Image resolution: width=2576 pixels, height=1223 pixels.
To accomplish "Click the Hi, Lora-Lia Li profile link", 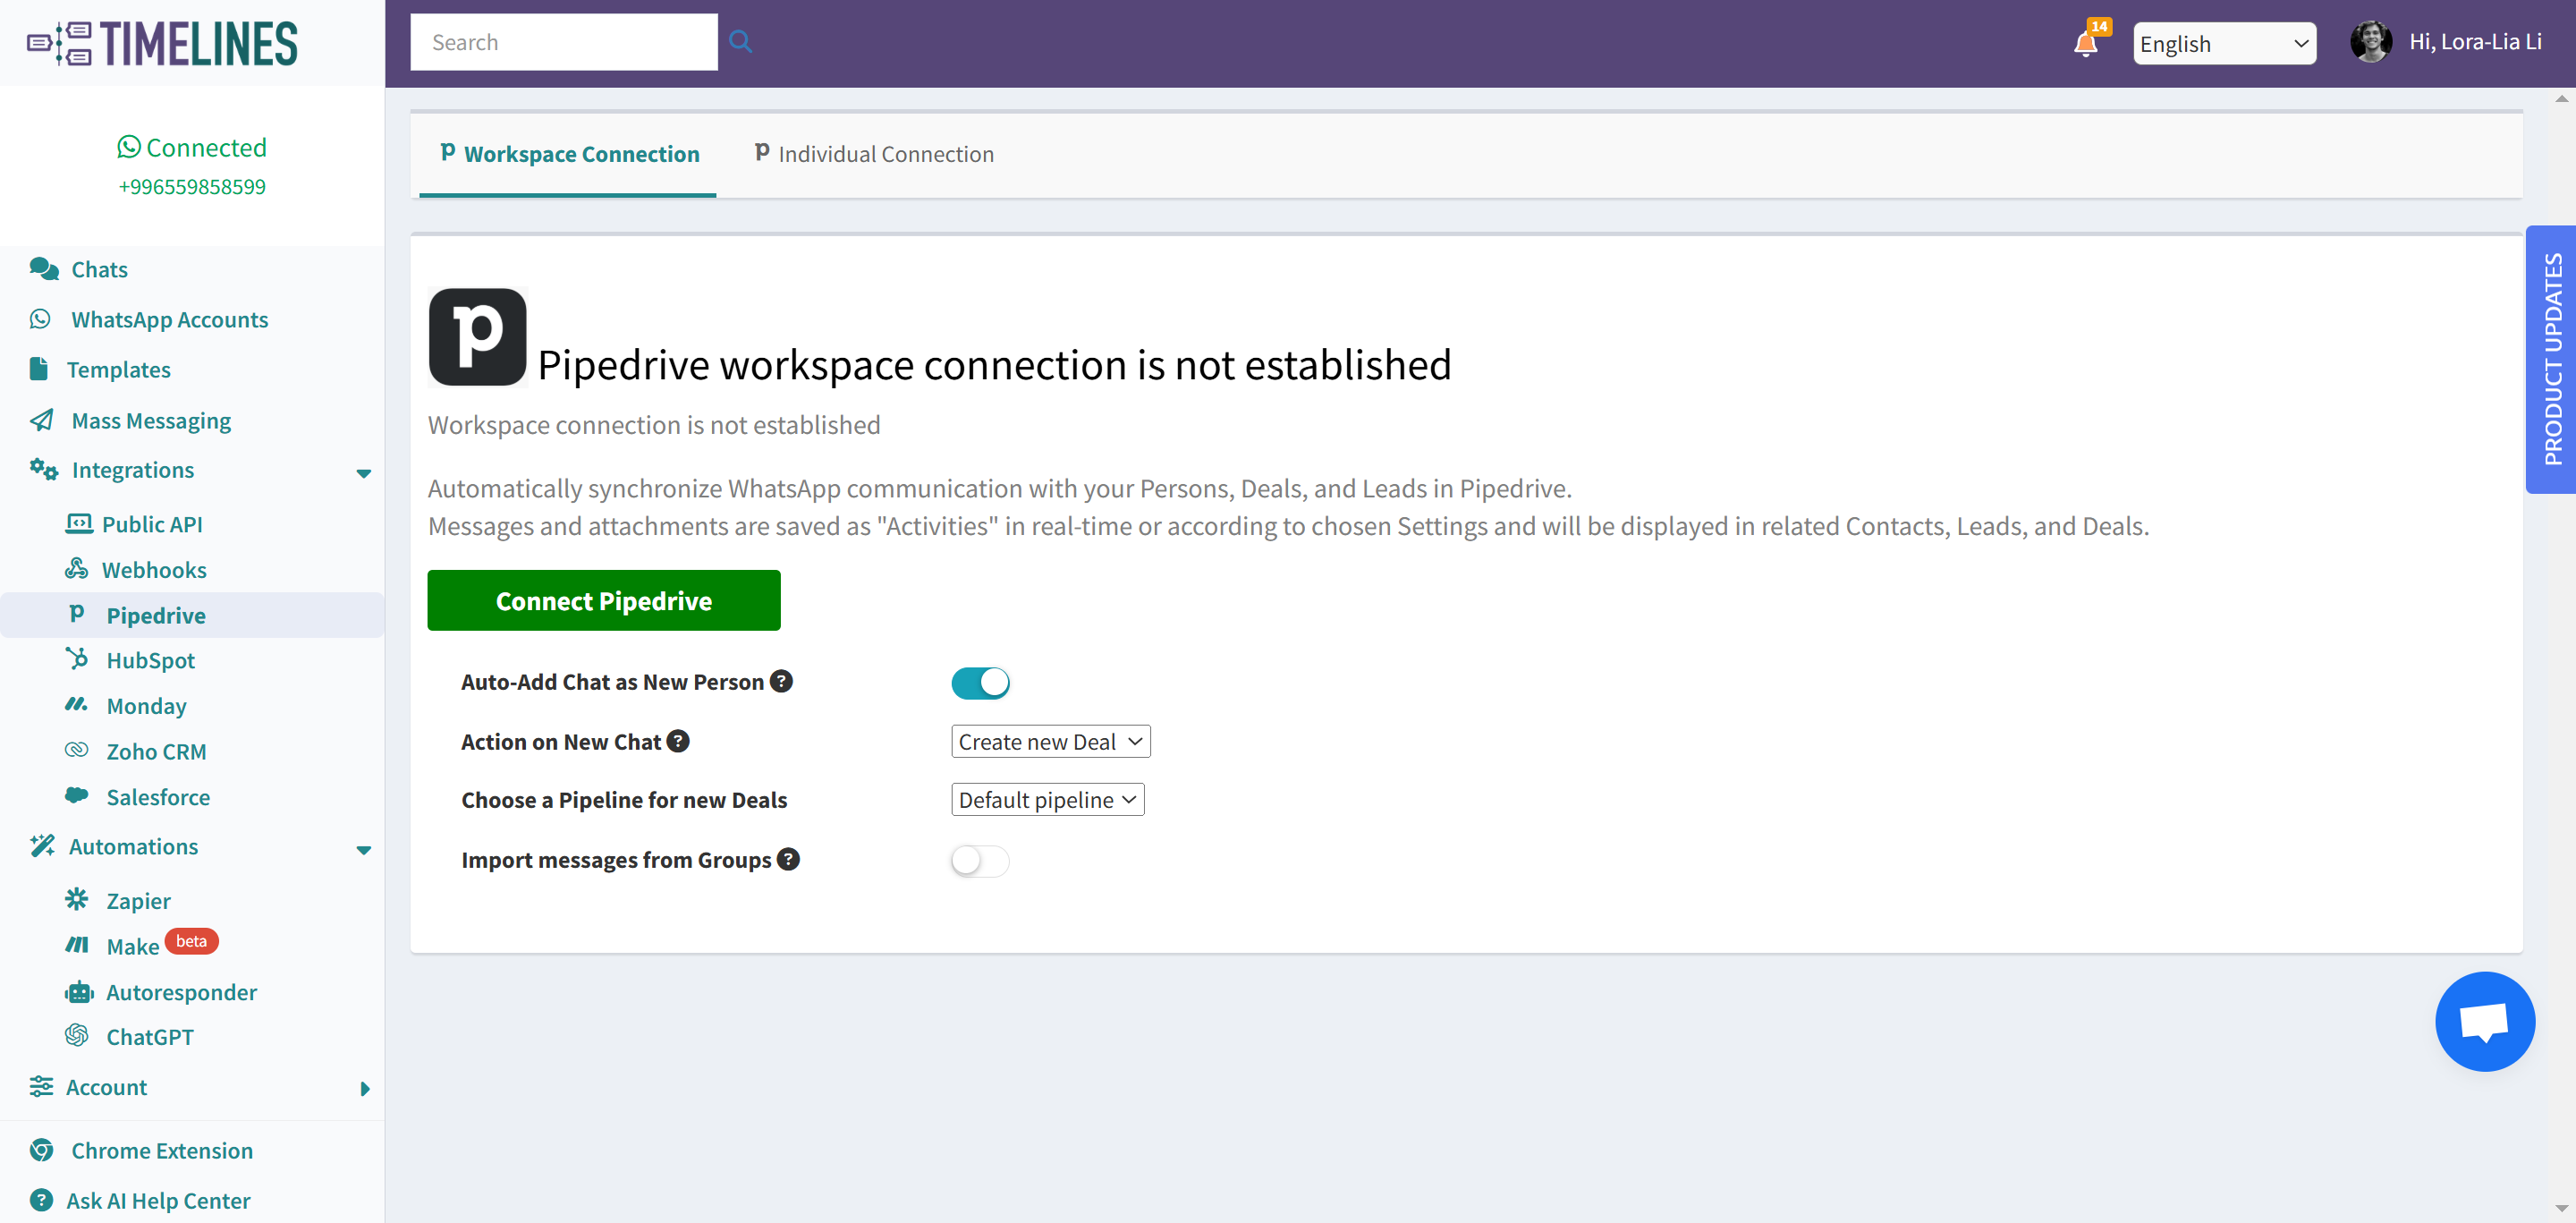I will [2475, 42].
